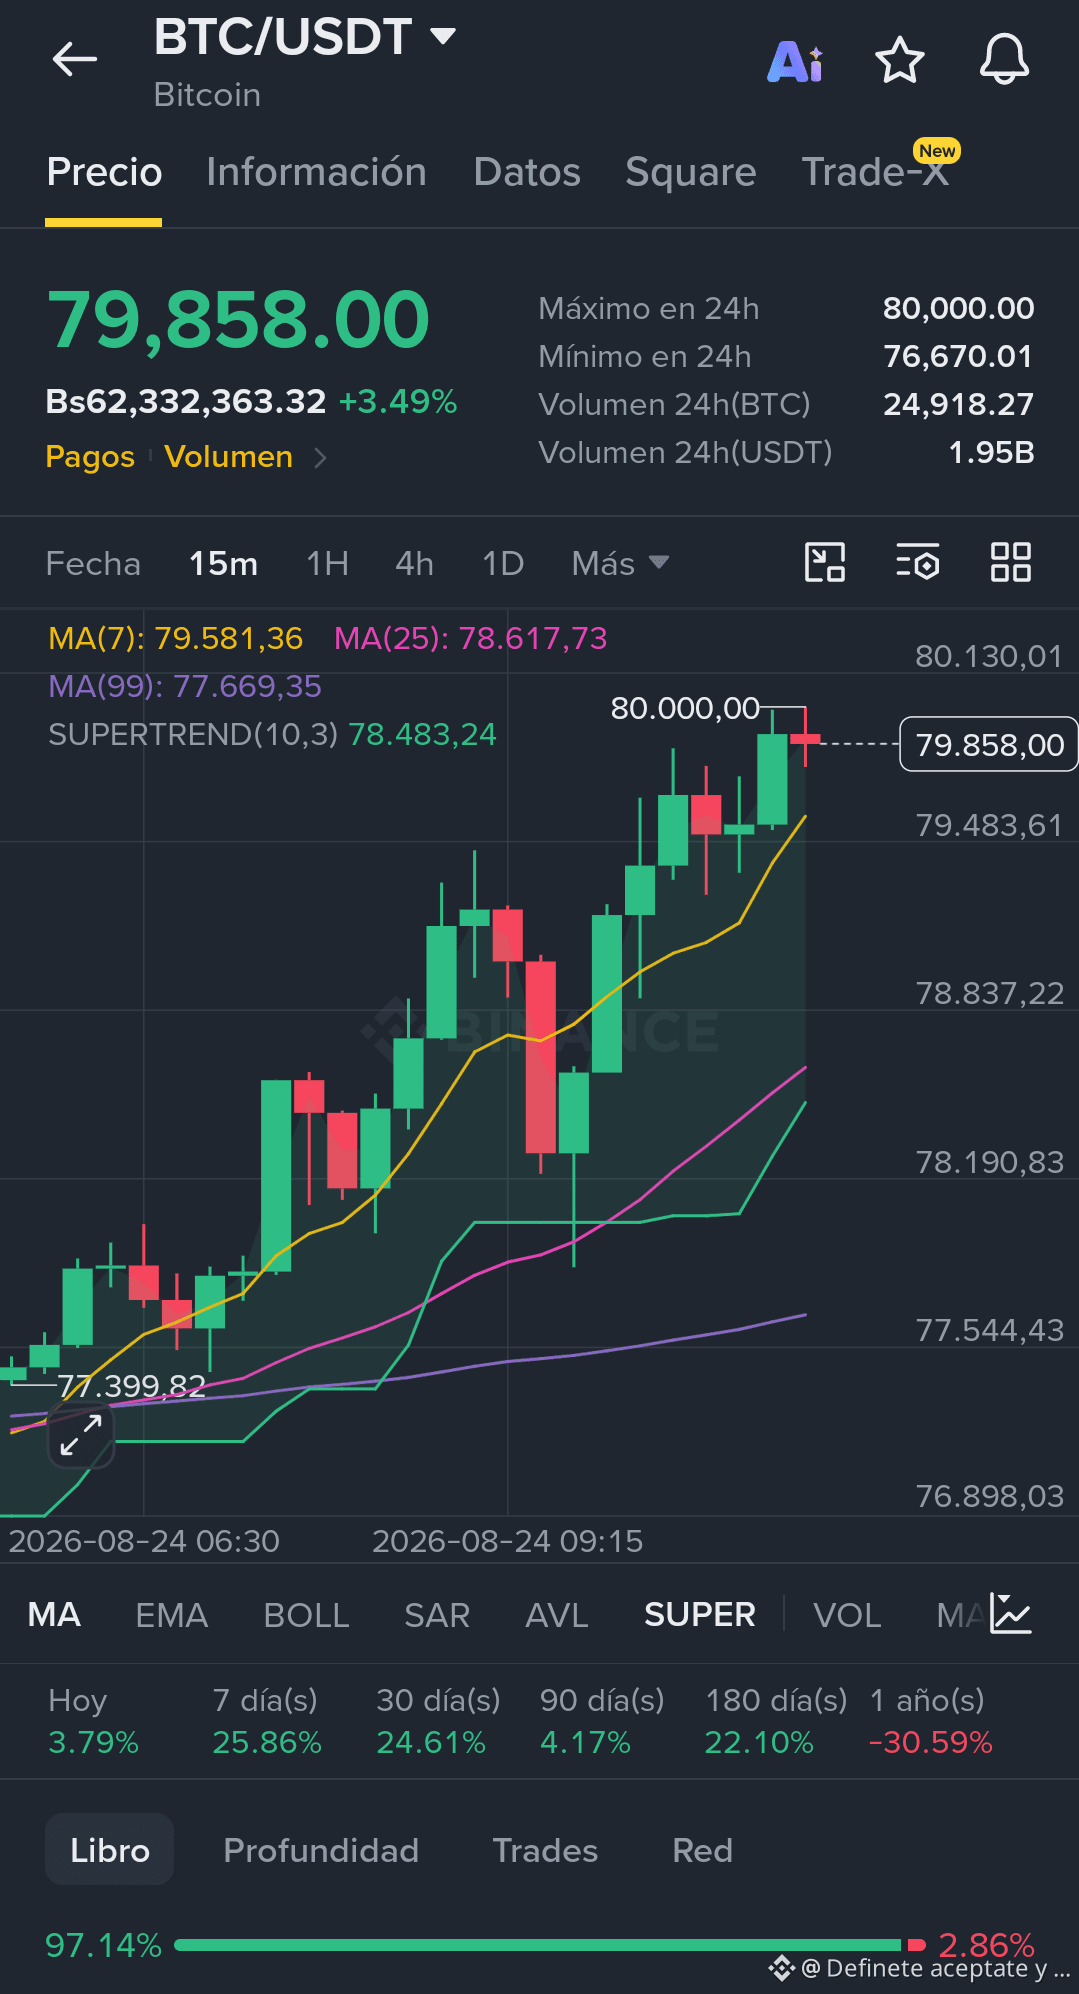Toggle the SUPER indicator
The width and height of the screenshot is (1079, 1994).
coord(700,1614)
